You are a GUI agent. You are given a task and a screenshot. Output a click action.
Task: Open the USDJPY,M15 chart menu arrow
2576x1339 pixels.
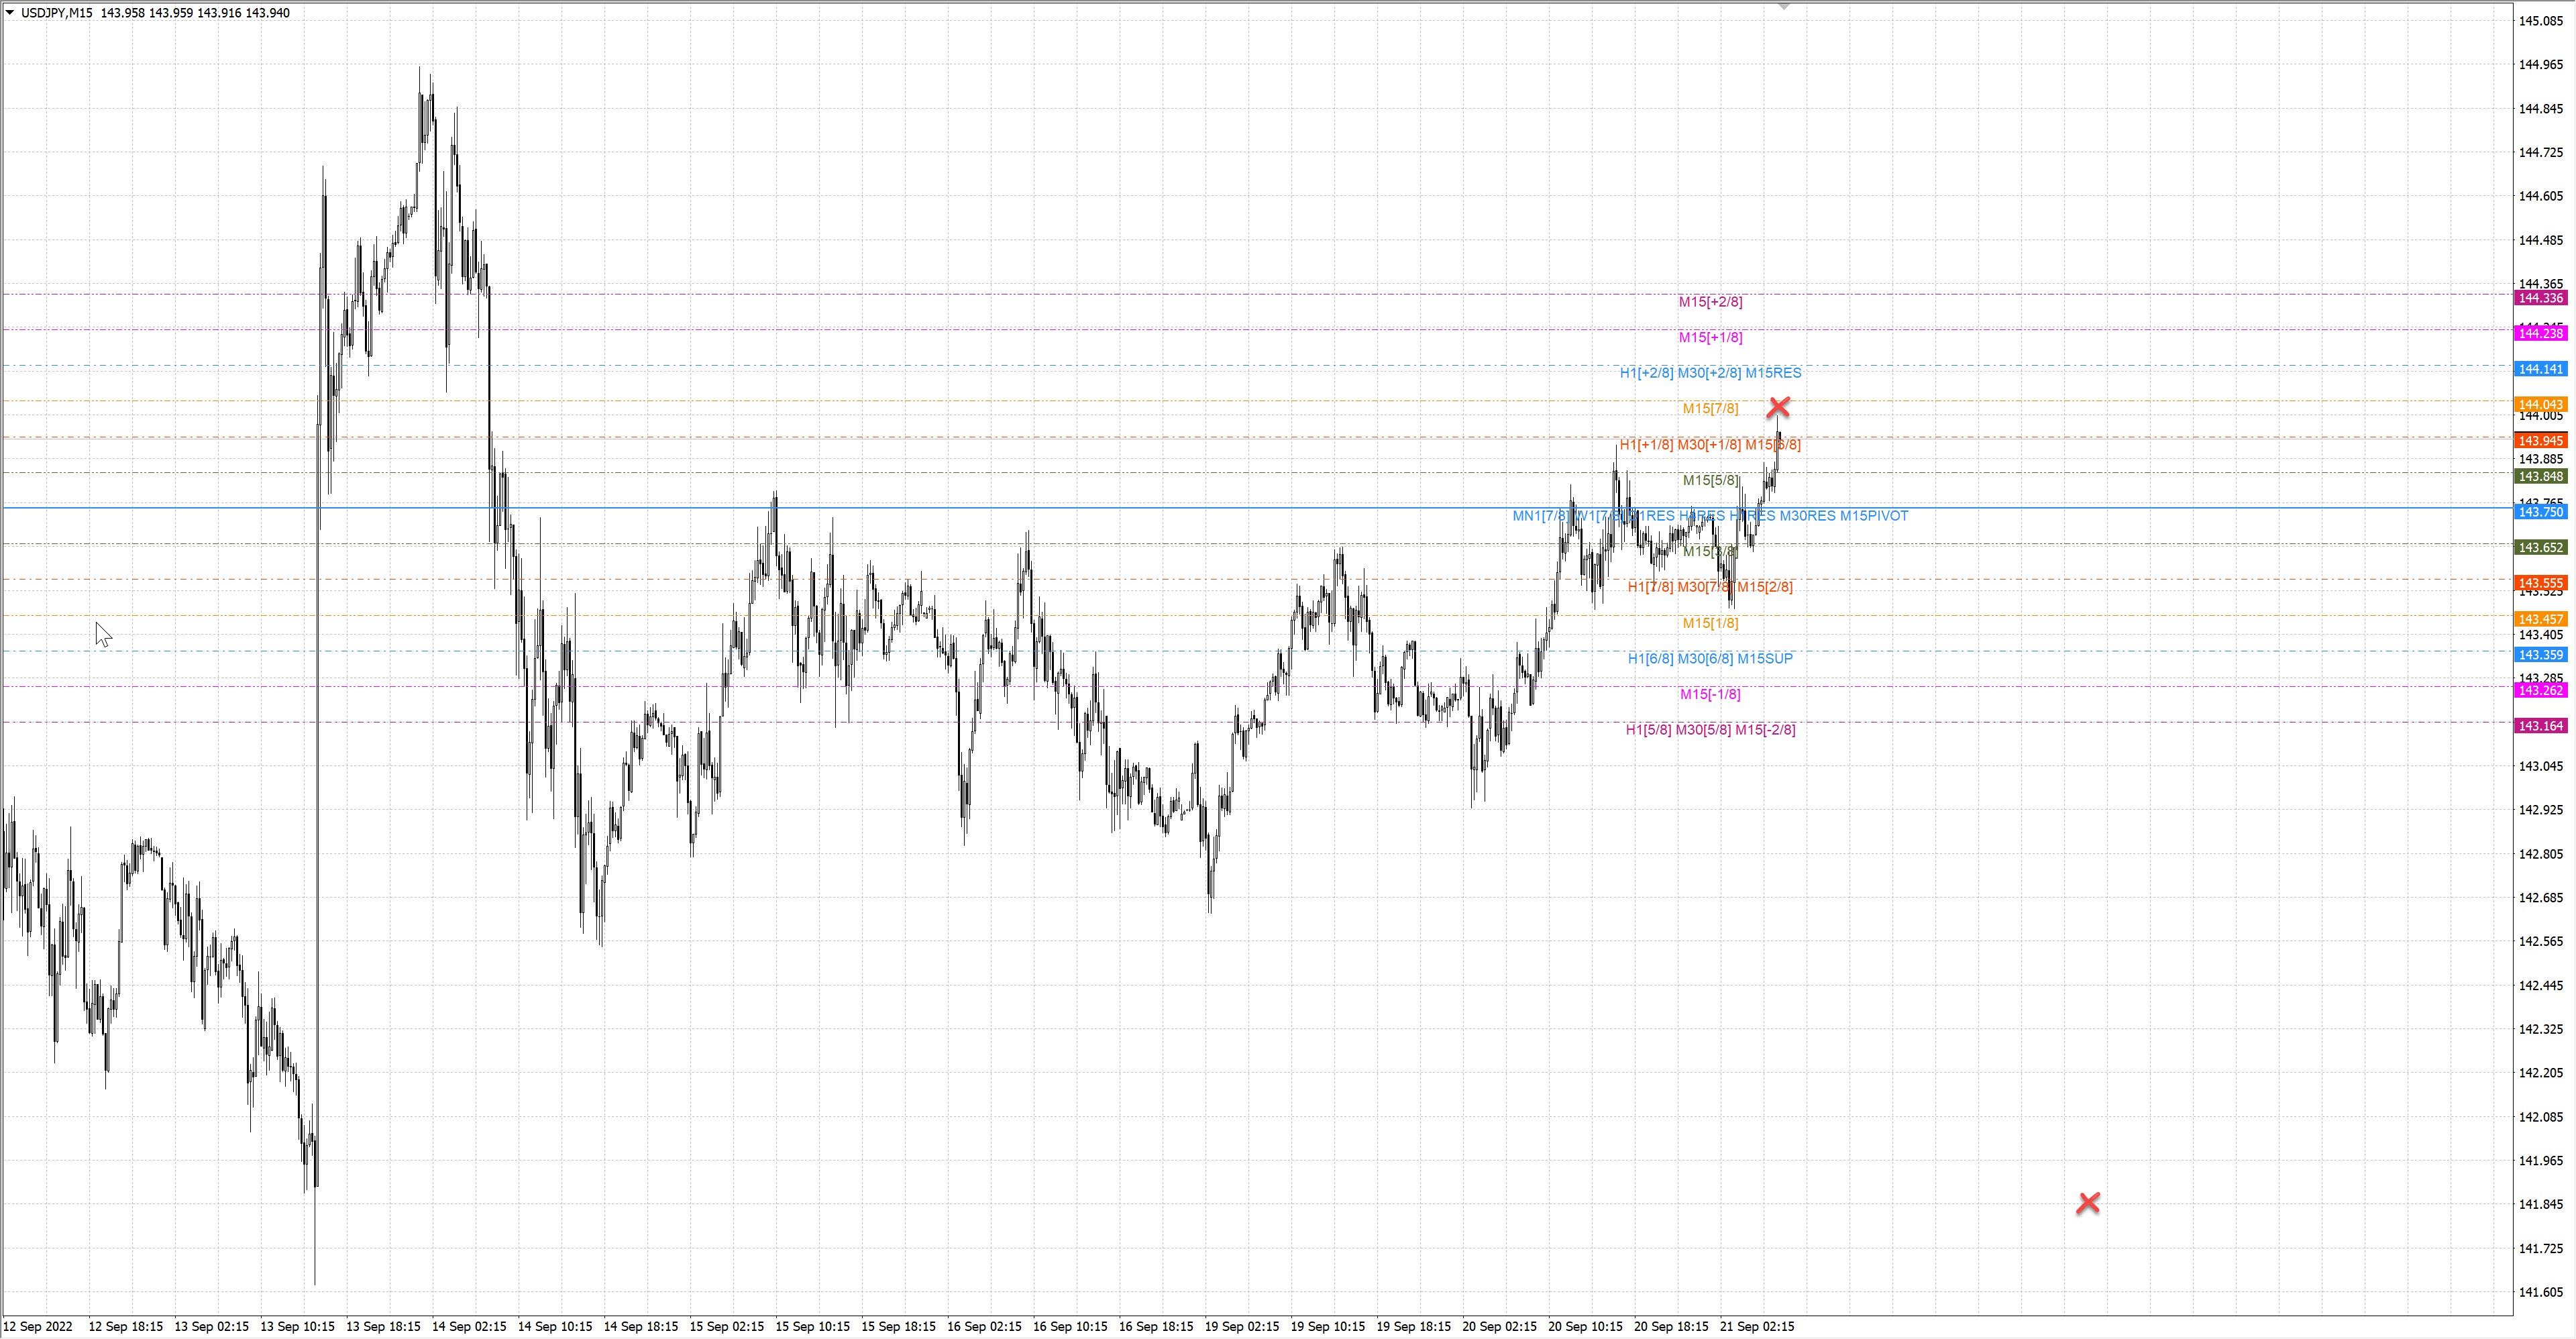[x=10, y=13]
